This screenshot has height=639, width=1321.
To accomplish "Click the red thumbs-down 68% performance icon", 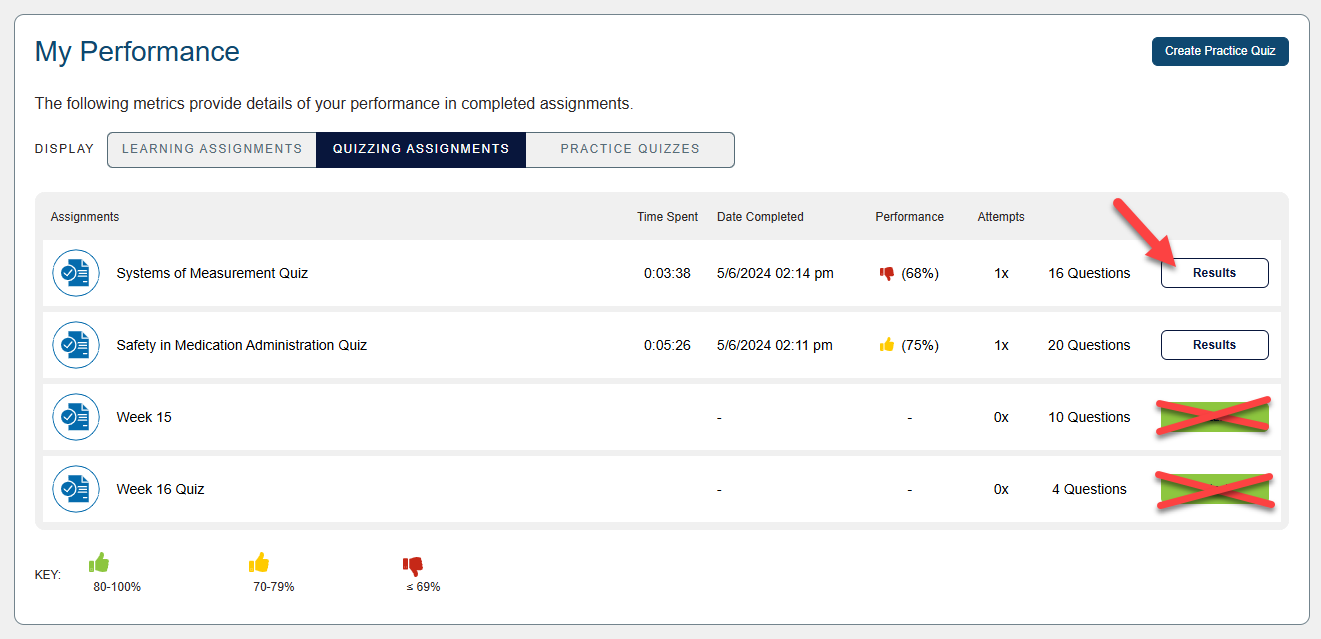I will click(x=886, y=273).
